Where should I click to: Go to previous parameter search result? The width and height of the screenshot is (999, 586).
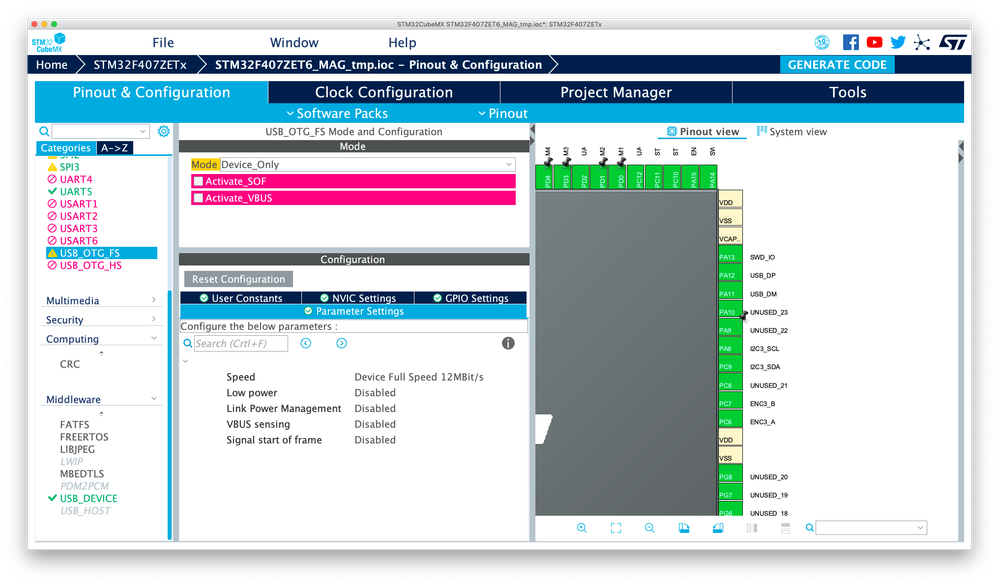click(306, 343)
